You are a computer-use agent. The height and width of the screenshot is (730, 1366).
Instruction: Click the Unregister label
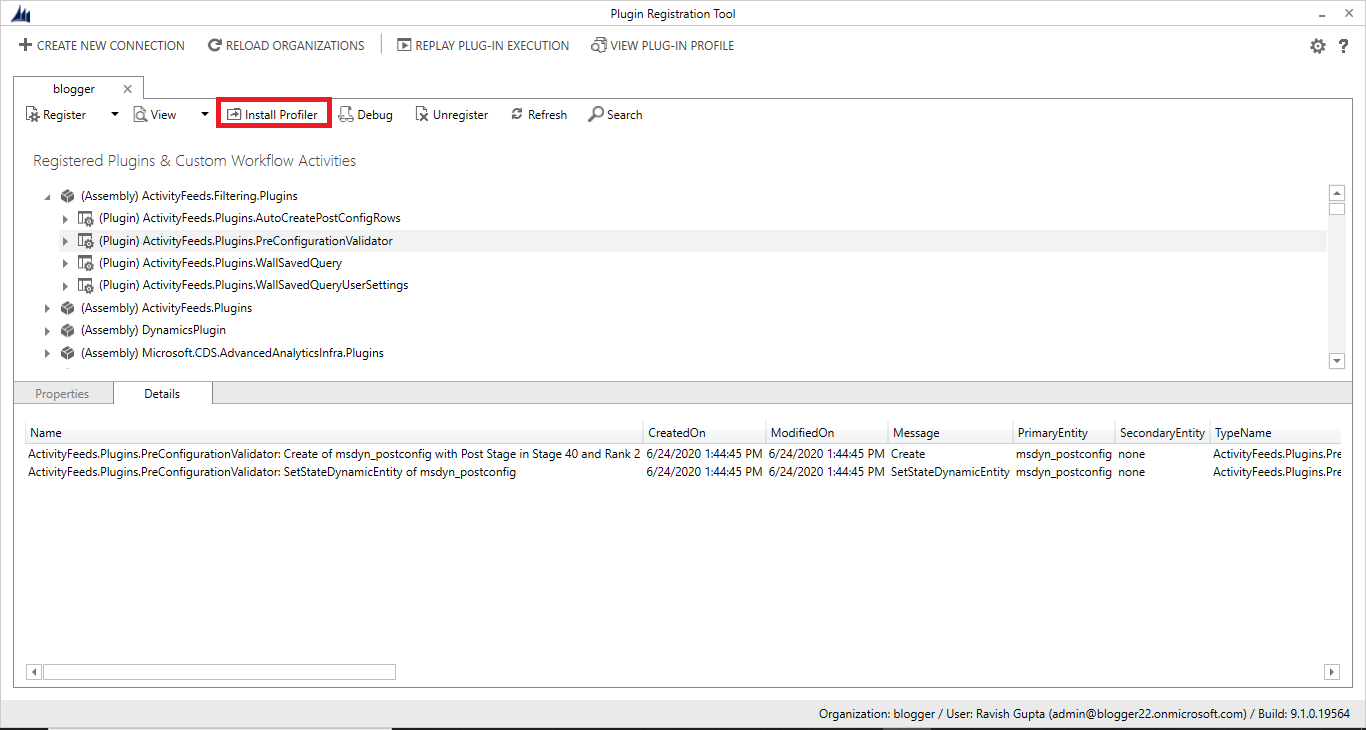coord(461,115)
